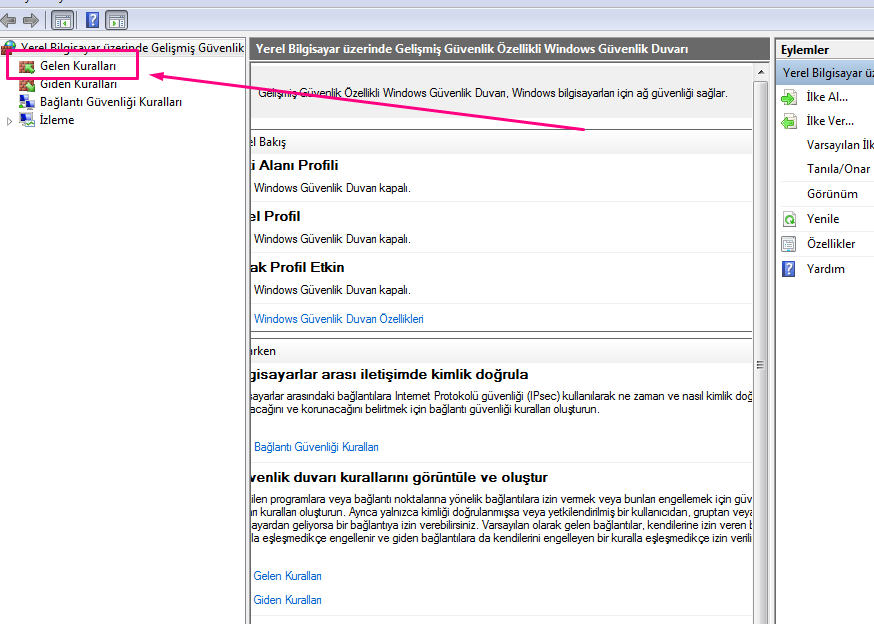874x624 pixels.
Task: Click the Yenile refresh icon
Action: pos(789,219)
